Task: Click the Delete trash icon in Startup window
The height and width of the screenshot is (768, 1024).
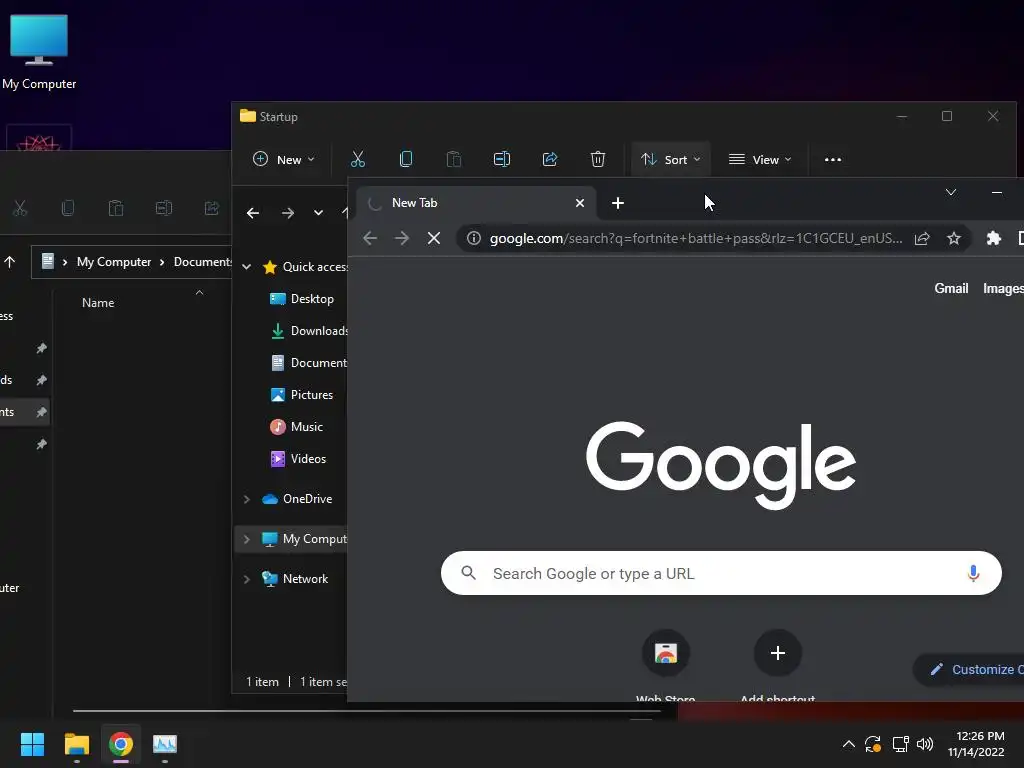Action: pos(598,159)
